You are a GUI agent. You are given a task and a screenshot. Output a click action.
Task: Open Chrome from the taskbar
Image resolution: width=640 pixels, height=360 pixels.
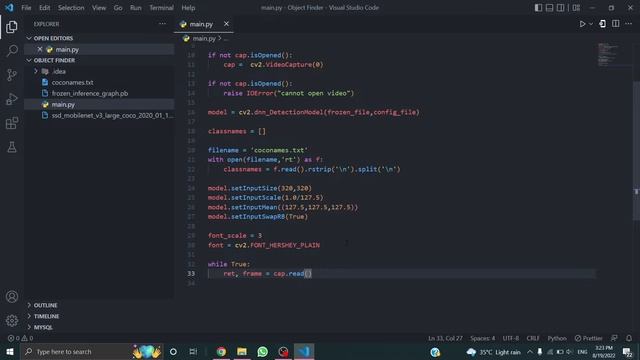pos(221,351)
